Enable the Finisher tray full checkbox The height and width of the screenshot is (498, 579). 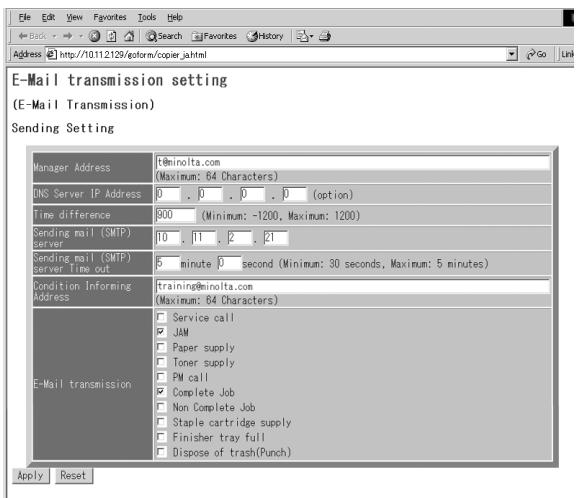pyautogui.click(x=161, y=437)
